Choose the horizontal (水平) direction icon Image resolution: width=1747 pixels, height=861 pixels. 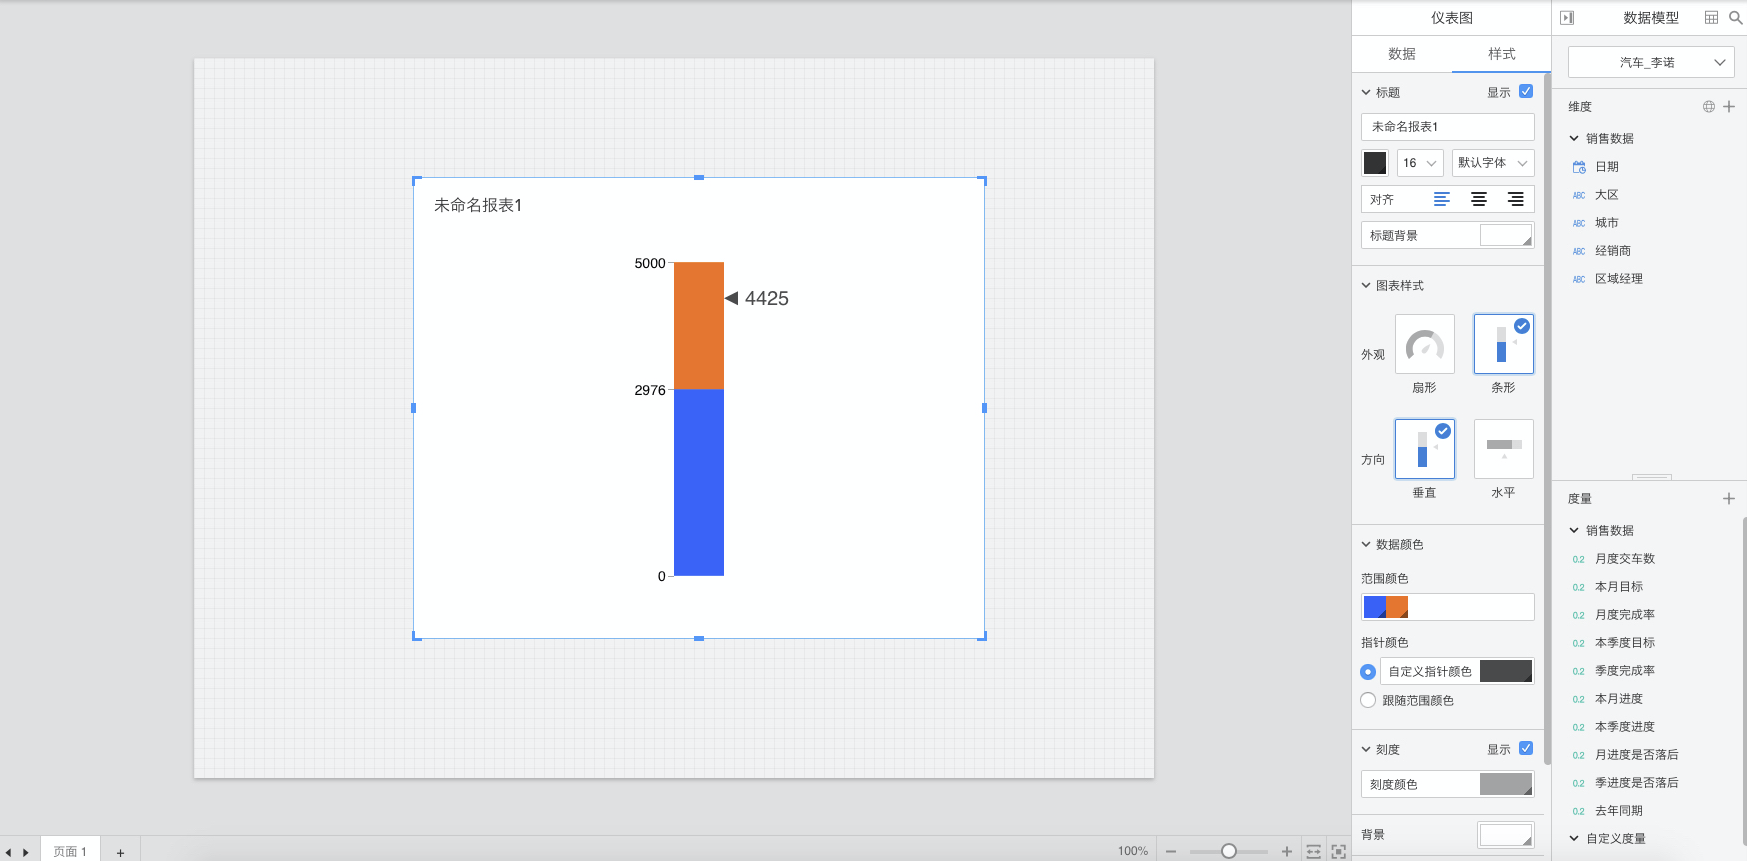tap(1503, 449)
